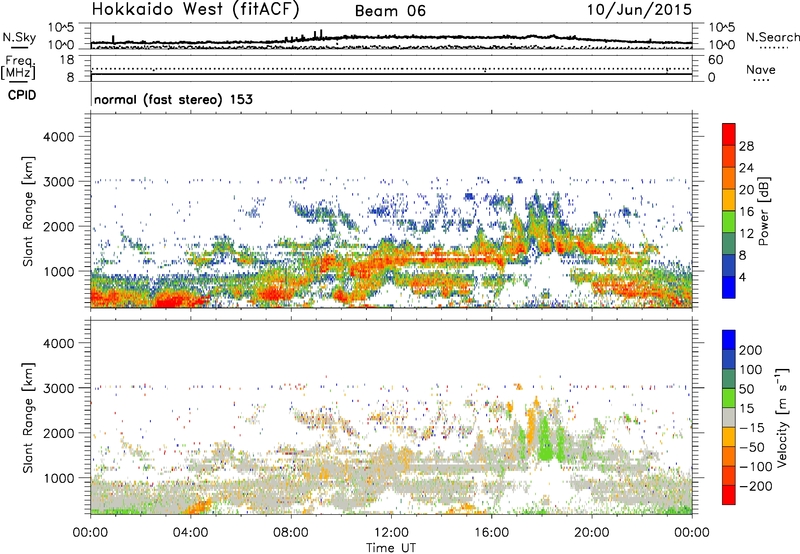The image size is (800, 554).
Task: Pick Power colorbar segment between 20 and 24
Action: click(x=729, y=178)
